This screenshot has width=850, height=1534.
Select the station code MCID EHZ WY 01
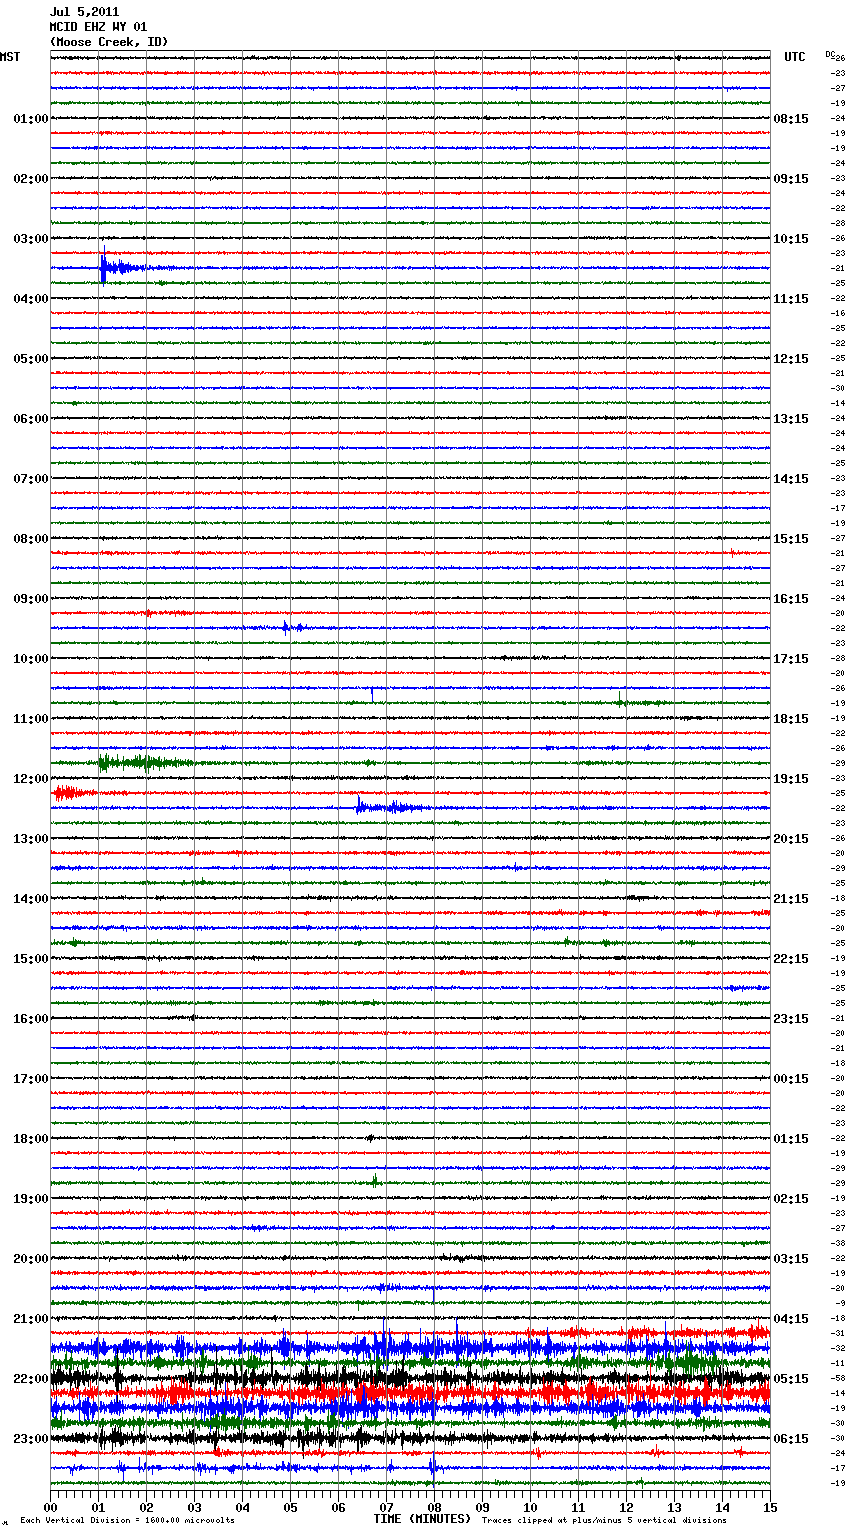click(x=98, y=27)
